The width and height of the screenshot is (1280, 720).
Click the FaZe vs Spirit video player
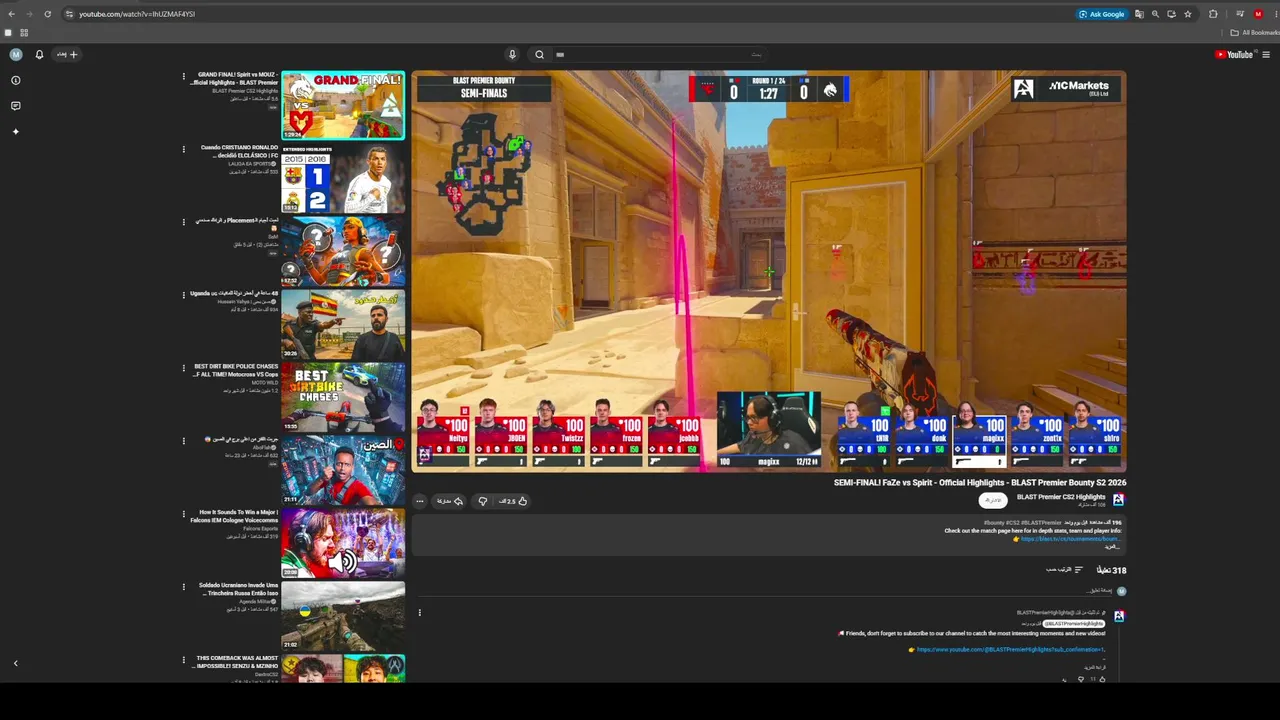click(769, 271)
